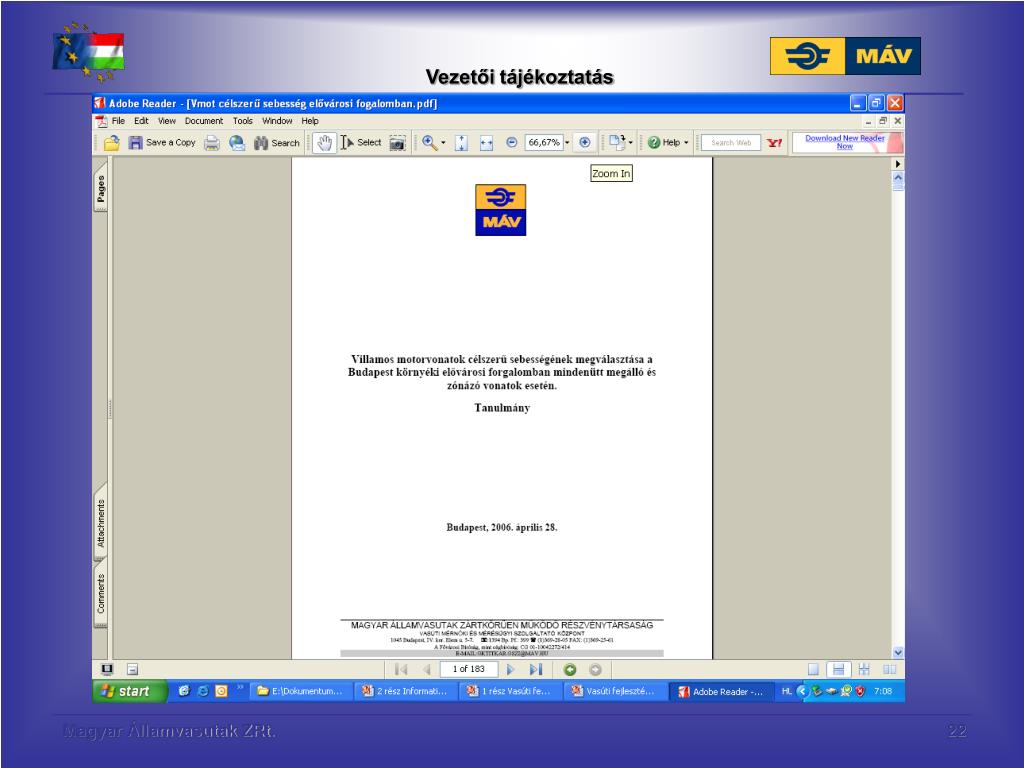
Task: Go to the previous page arrow
Action: [426, 669]
